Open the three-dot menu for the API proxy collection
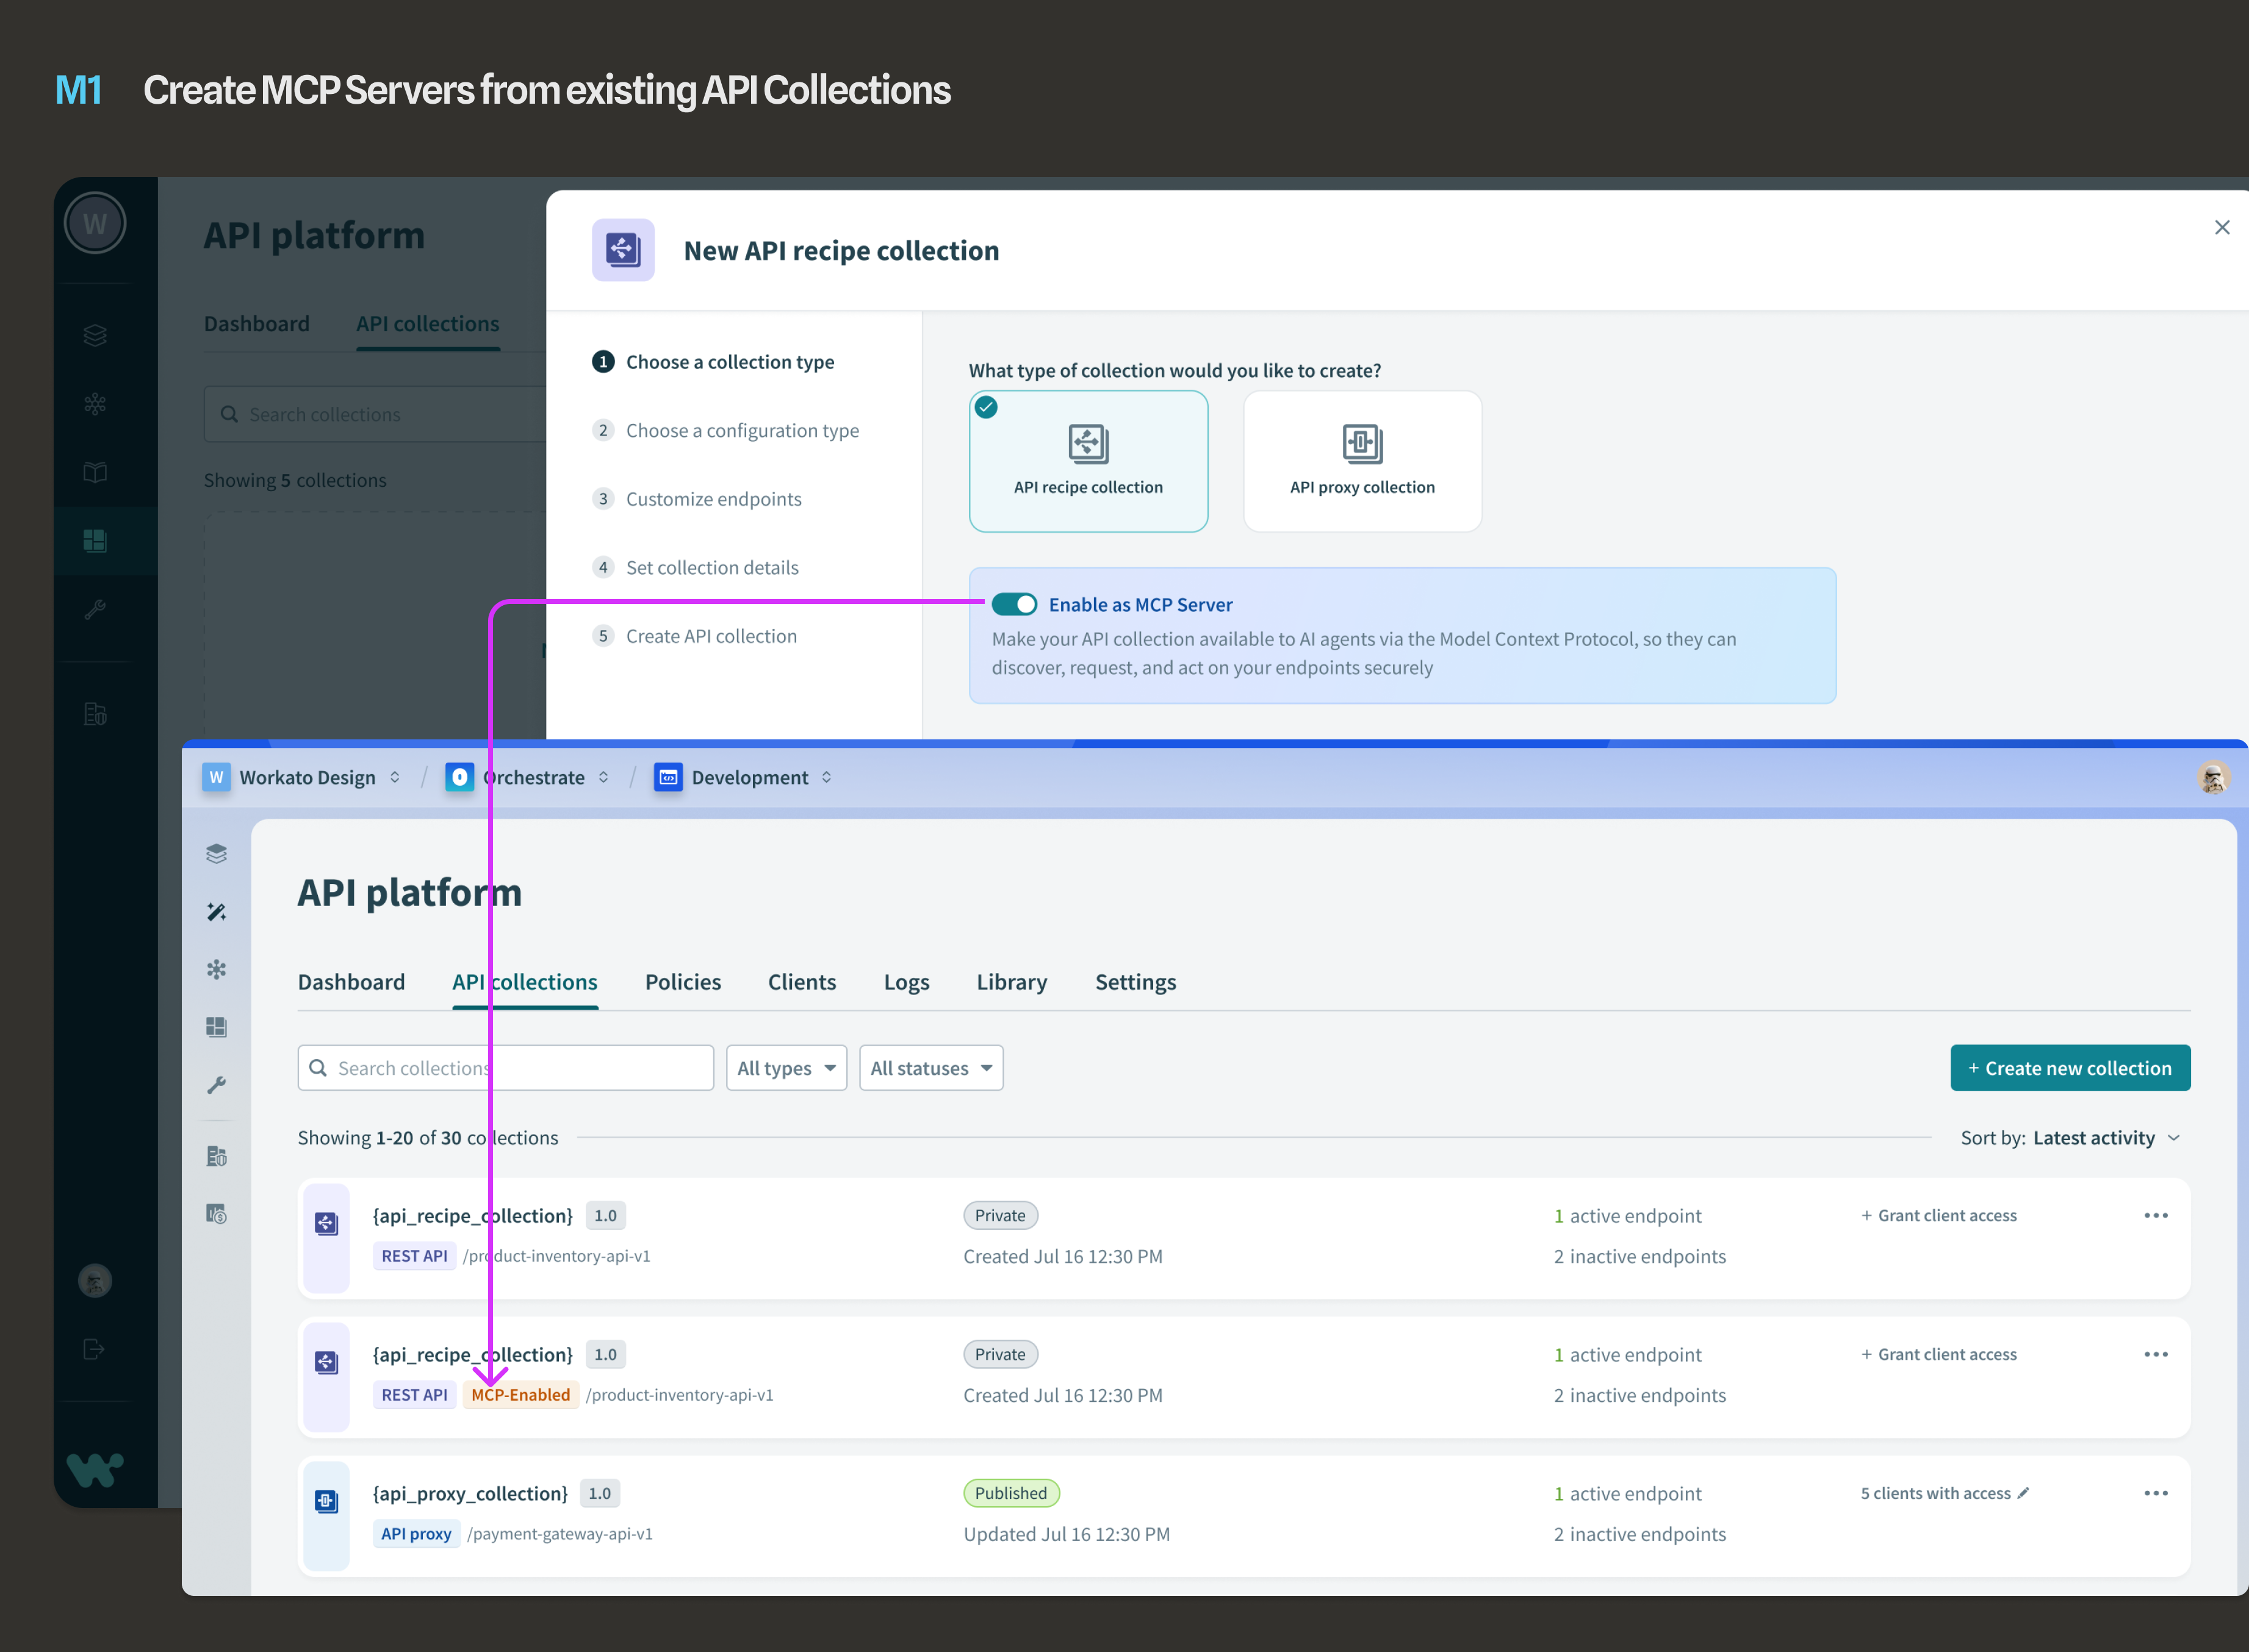The height and width of the screenshot is (1652, 2249). 2155,1494
